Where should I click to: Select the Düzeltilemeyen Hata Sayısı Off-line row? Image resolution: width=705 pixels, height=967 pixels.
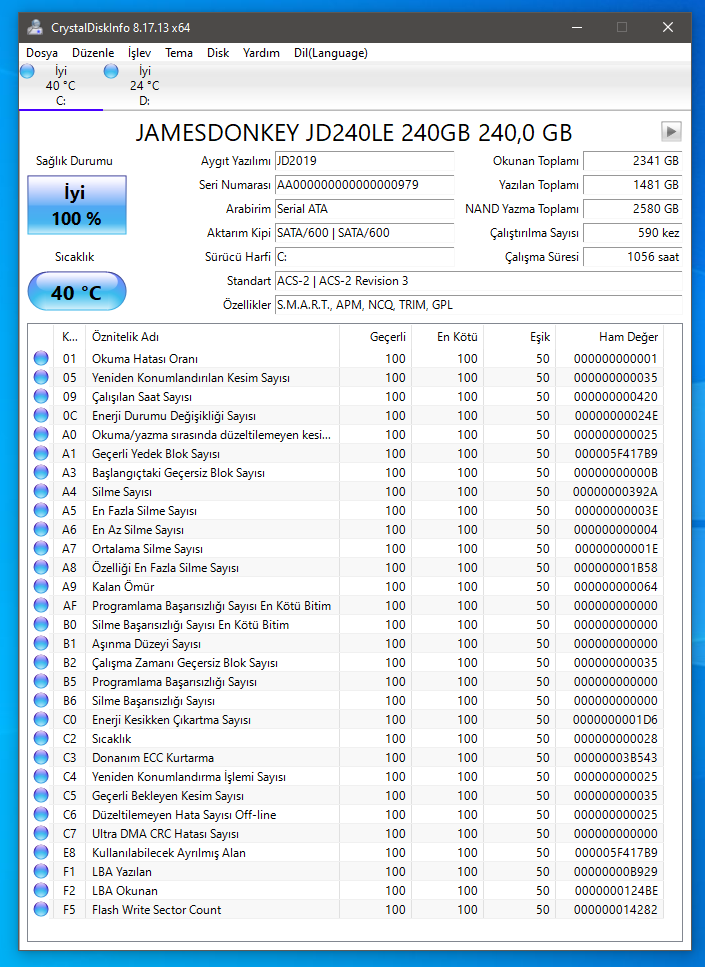(346, 815)
